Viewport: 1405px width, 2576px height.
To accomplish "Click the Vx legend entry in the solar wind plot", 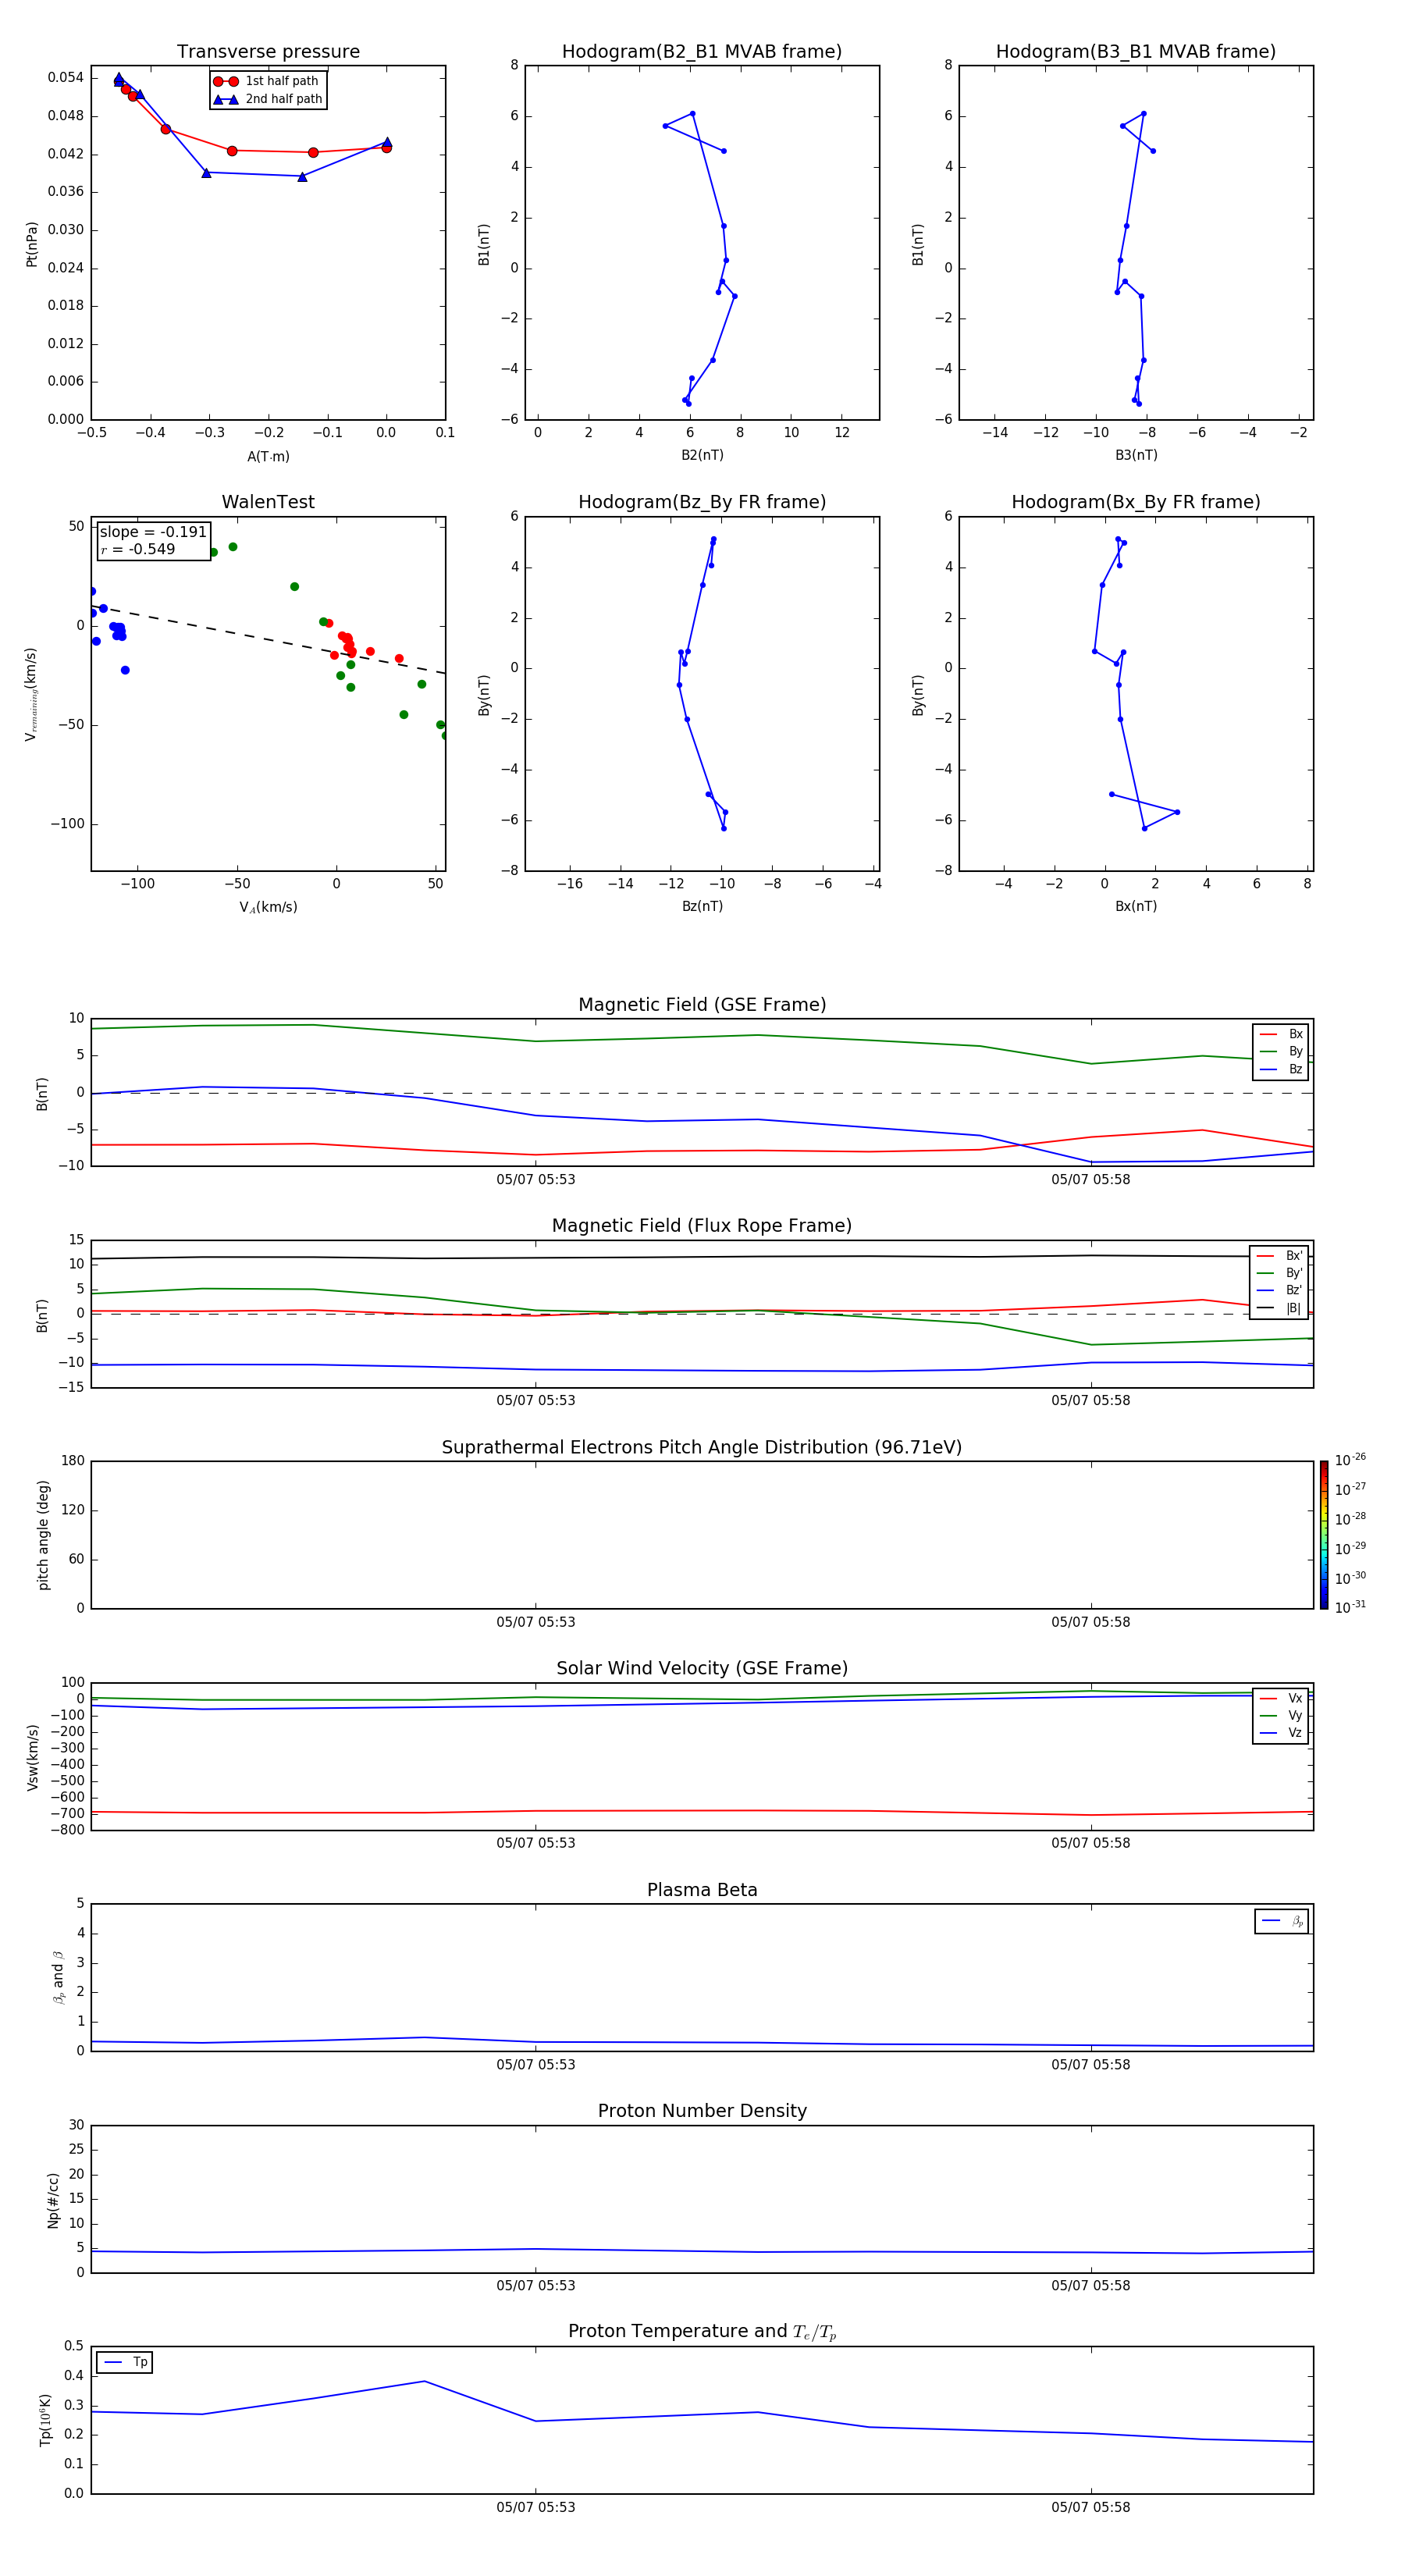I will [1281, 1698].
